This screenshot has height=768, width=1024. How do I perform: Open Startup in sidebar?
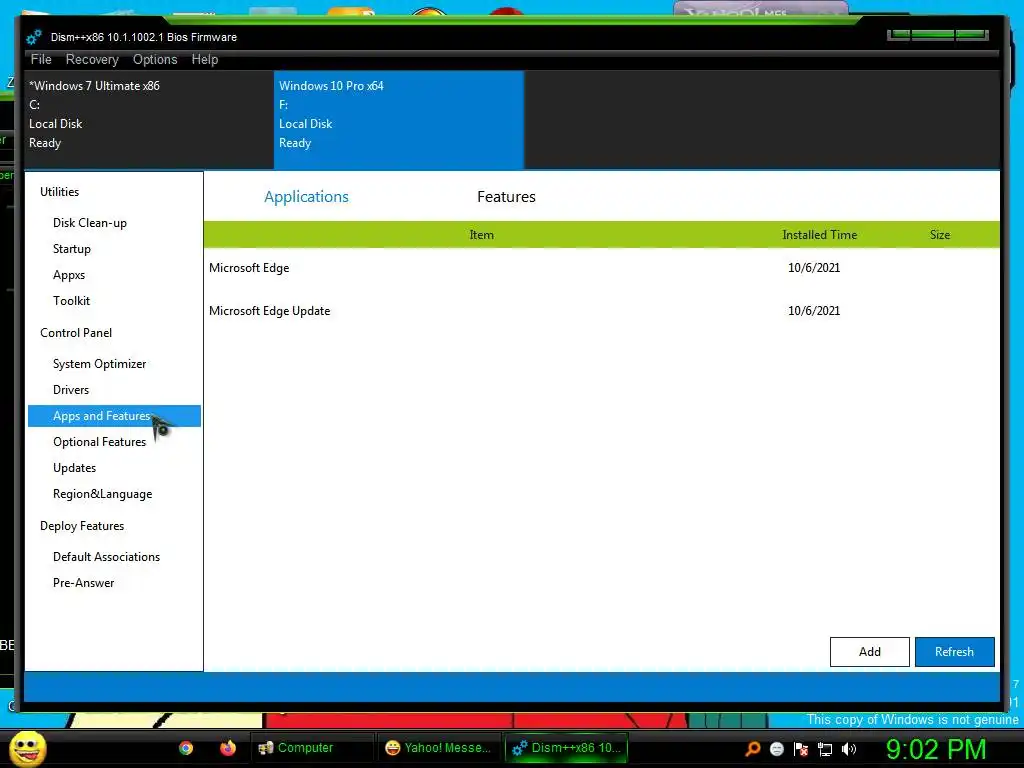[x=72, y=249]
